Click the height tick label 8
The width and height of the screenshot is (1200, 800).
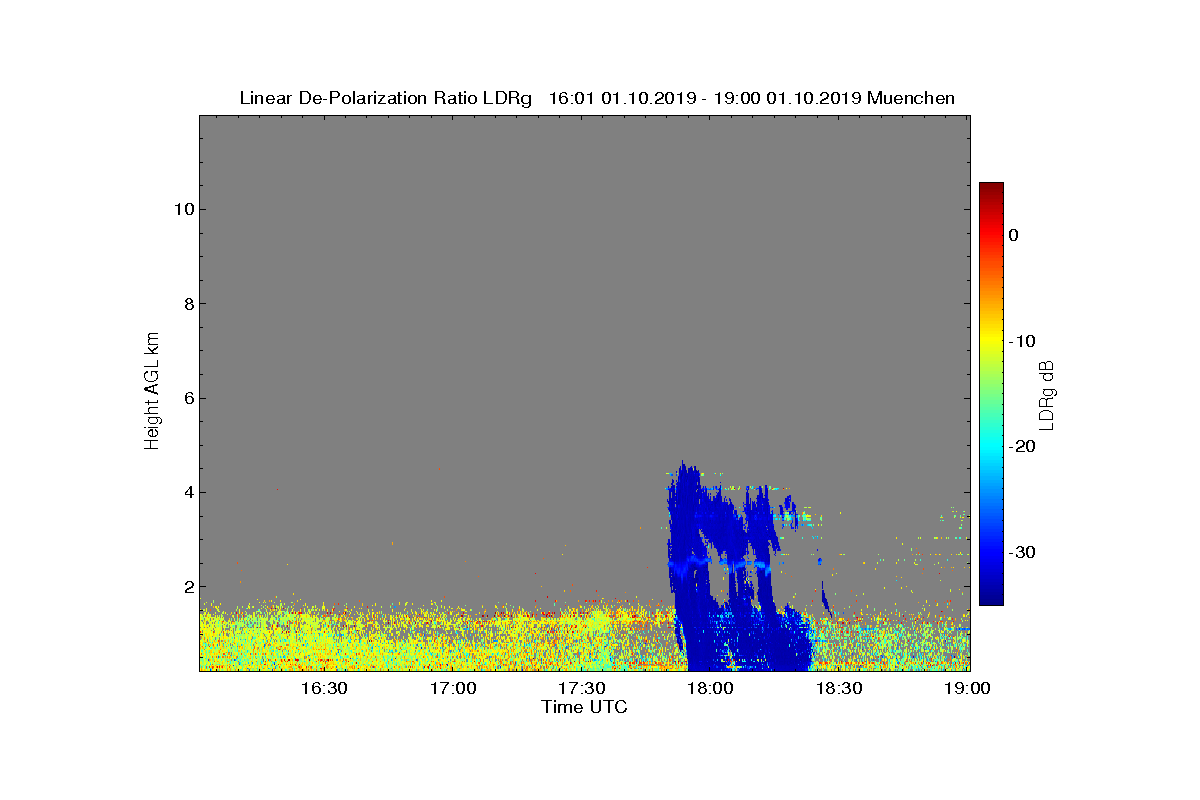pos(187,304)
